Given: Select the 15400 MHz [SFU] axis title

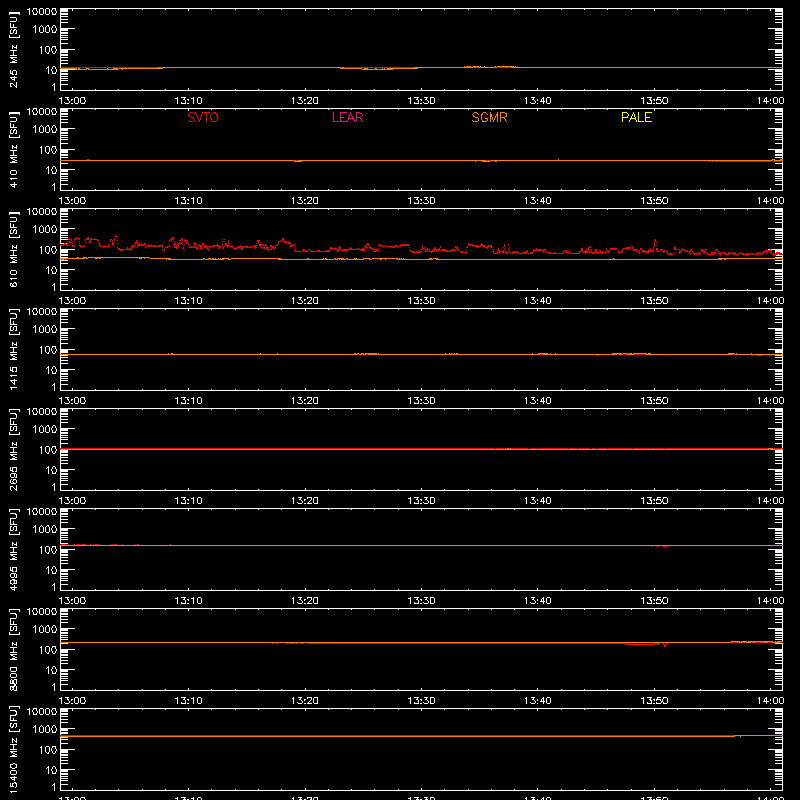Looking at the screenshot, I should [x=14, y=749].
